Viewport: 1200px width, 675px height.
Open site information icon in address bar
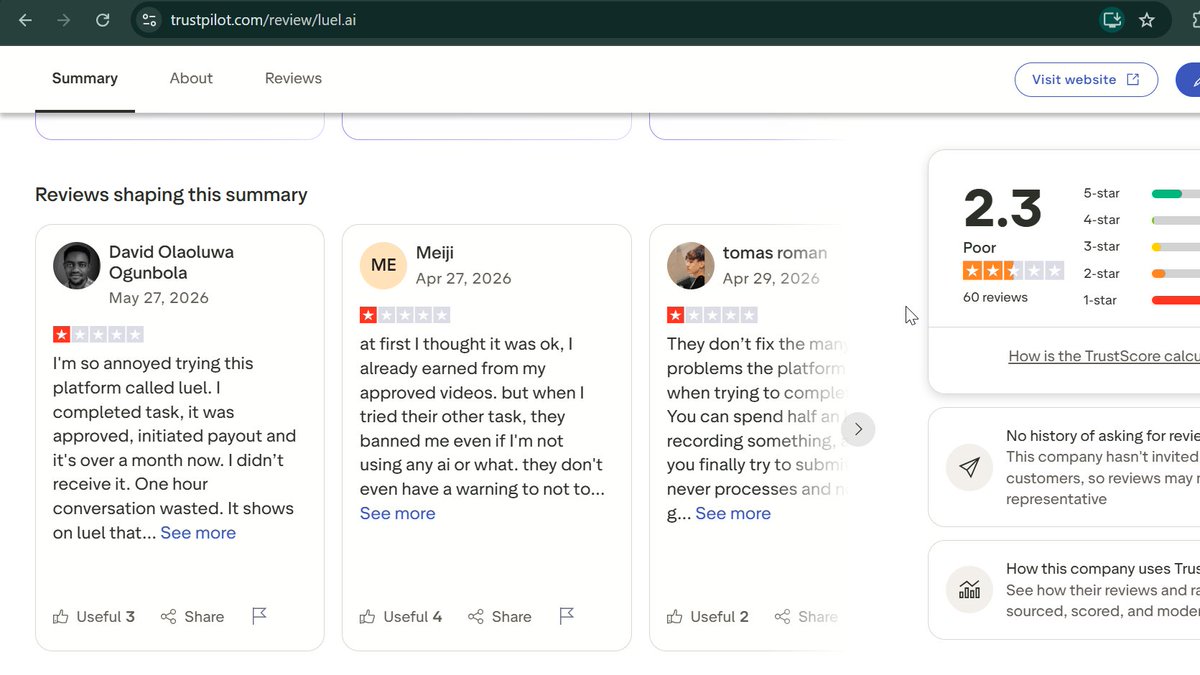click(149, 20)
